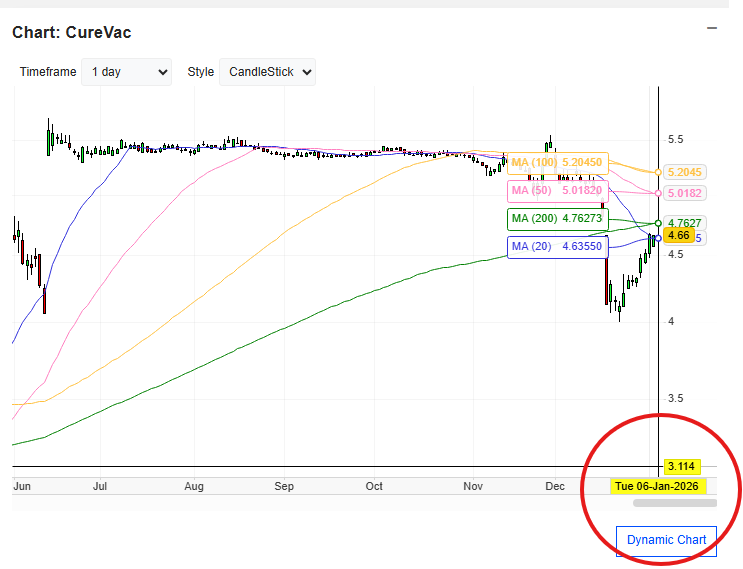Viewport: 743px width, 569px height.
Task: Click the orange 5.2045 price axis tag
Action: pos(685,172)
